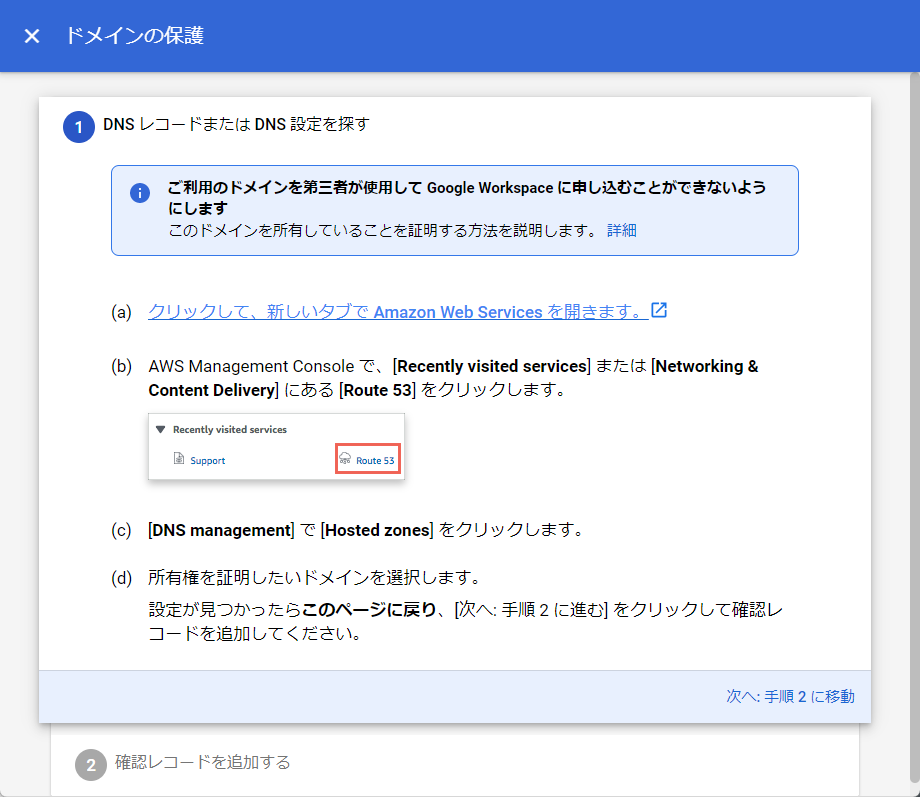Click the [DNS management] instruction line

[x=366, y=530]
